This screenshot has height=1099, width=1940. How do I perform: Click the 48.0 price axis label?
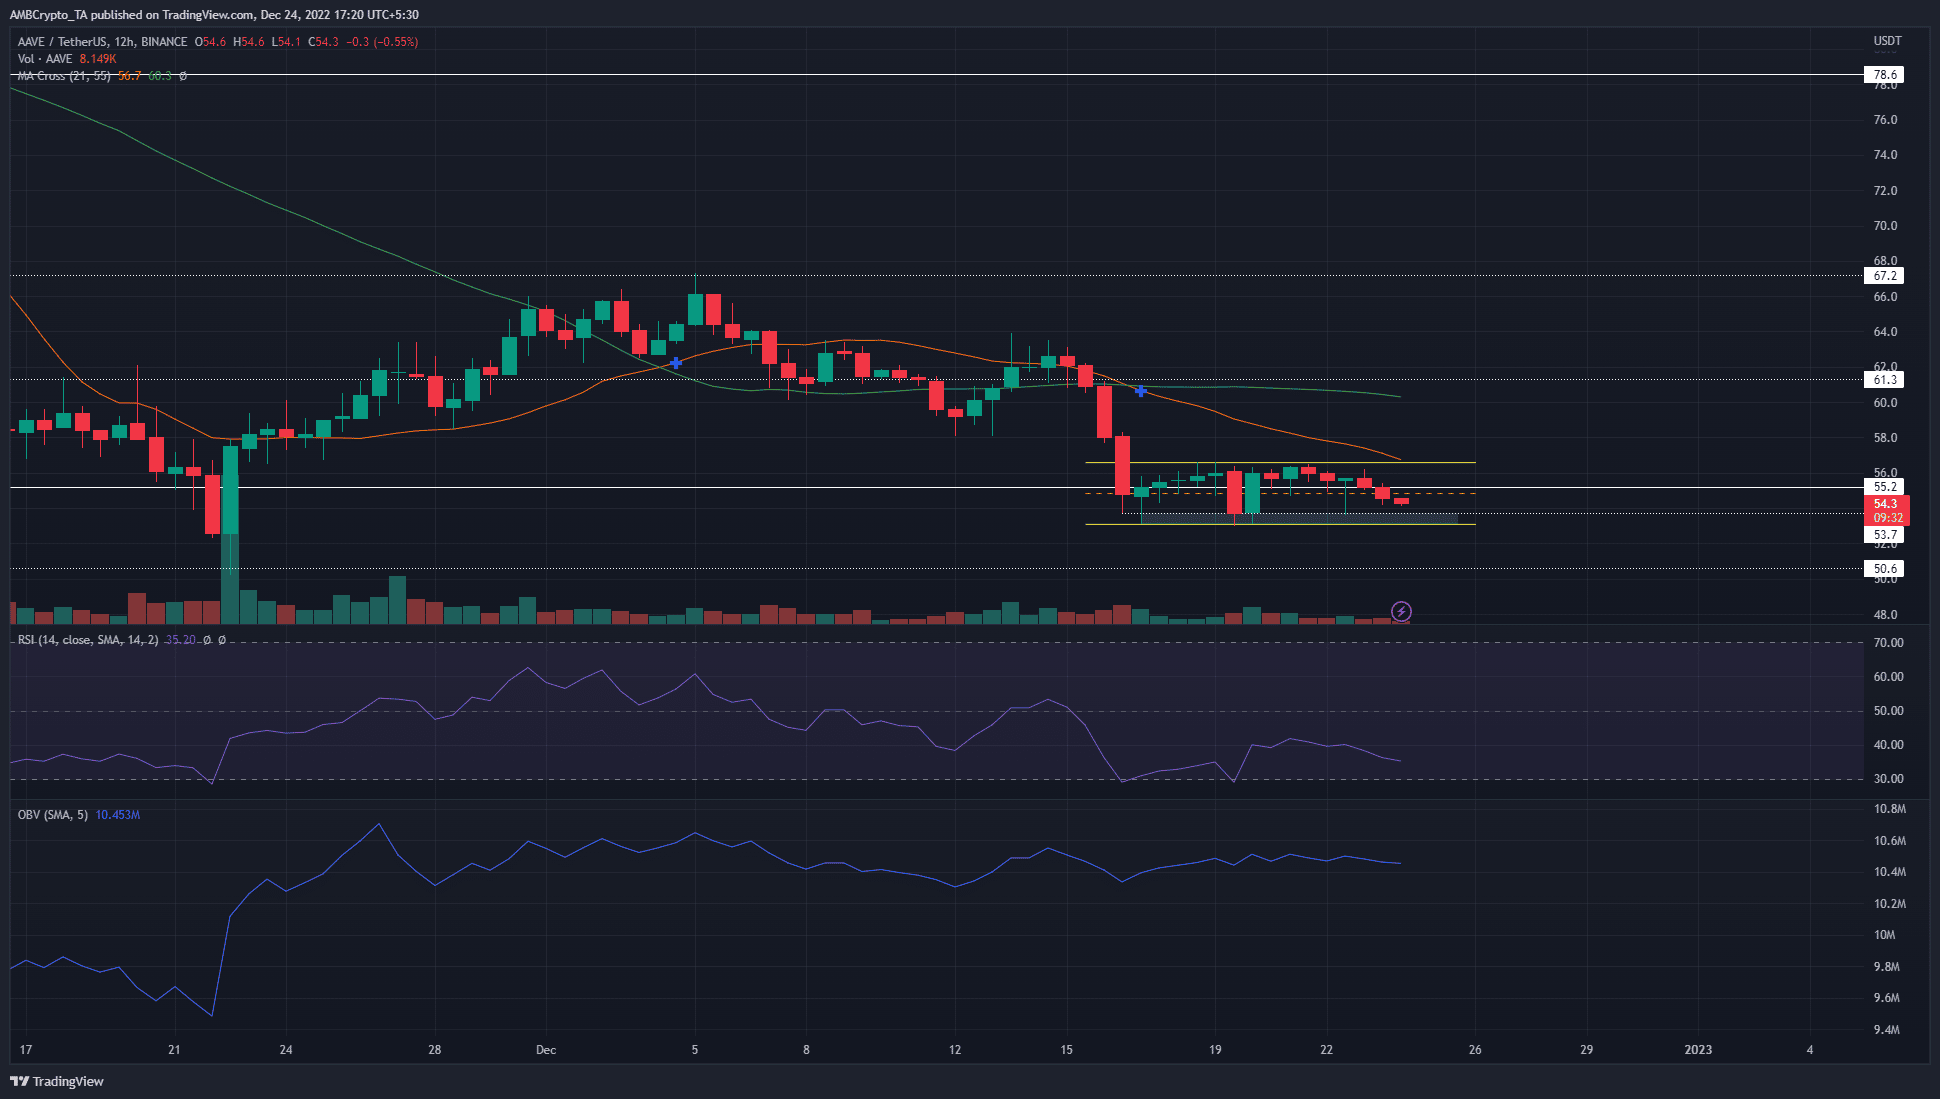[1885, 615]
